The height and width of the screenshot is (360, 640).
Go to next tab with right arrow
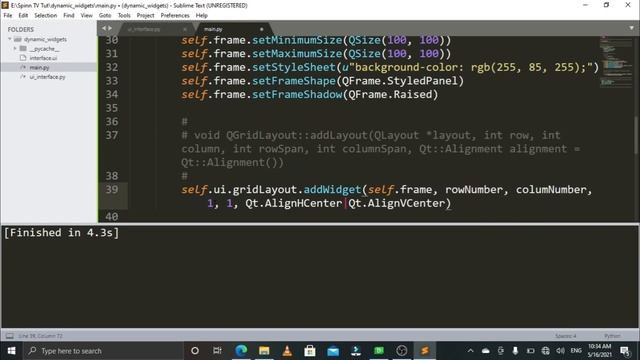click(110, 28)
